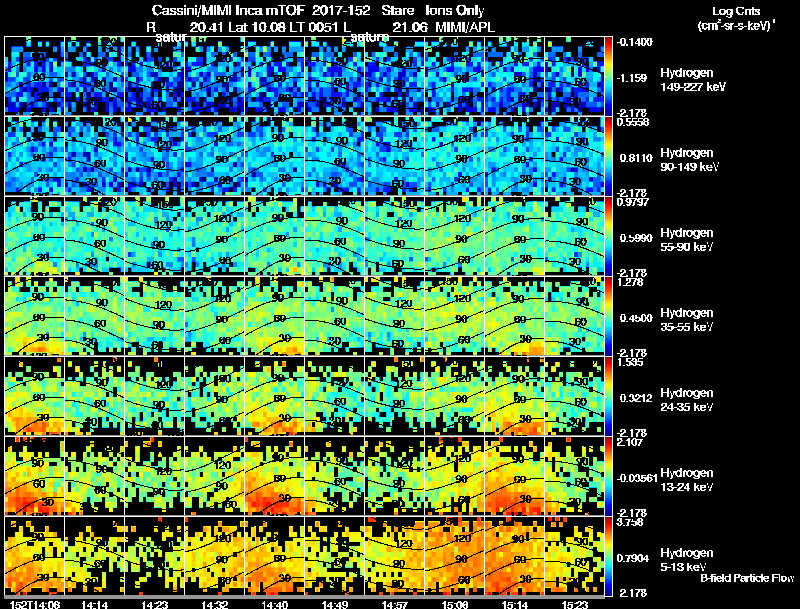Screen dimensions: 800x609
Task: Click the '3.758' colorbar value
Action: [x=631, y=522]
